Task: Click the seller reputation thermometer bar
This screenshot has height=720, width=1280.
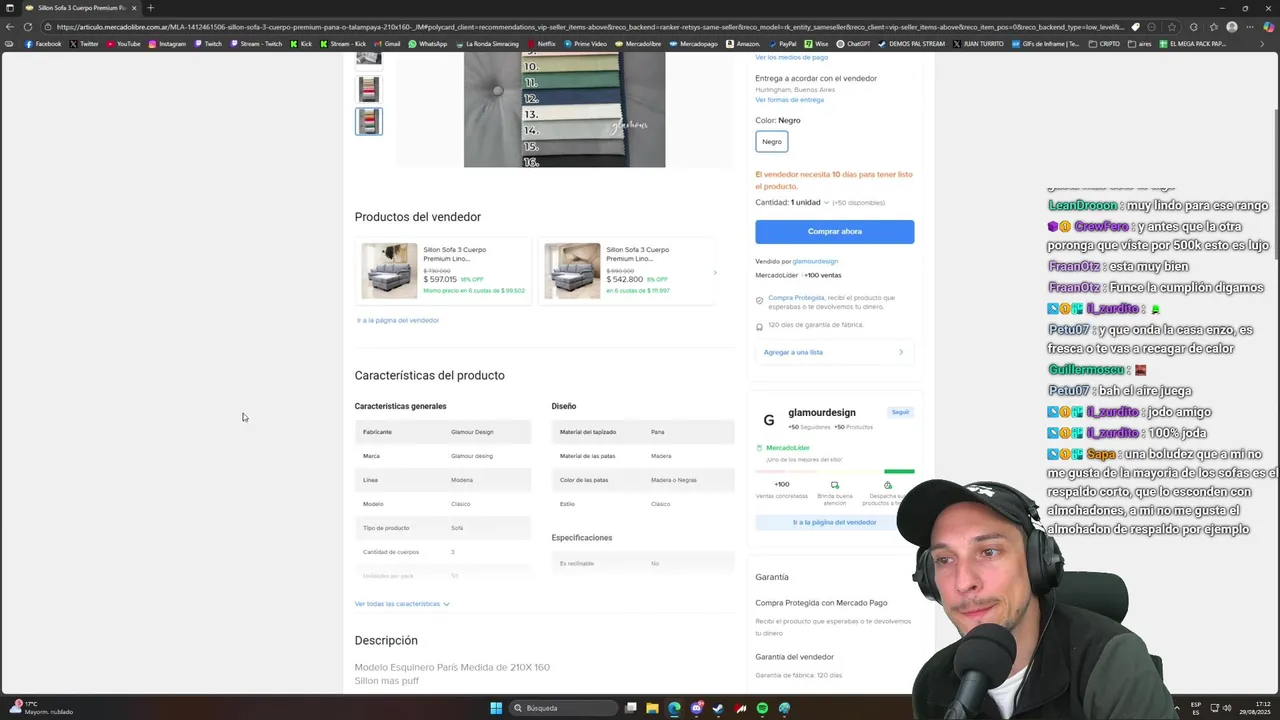Action: [x=835, y=471]
